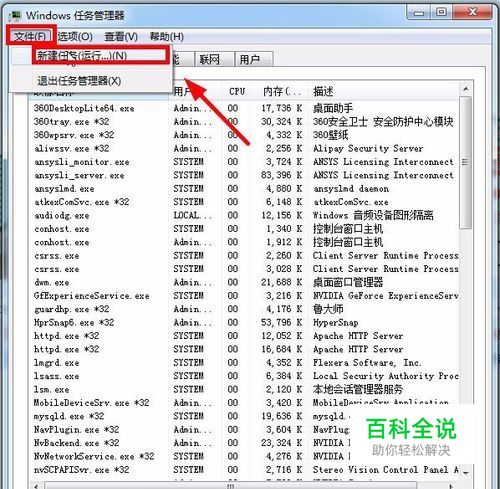
Task: Select the lsass.exe process
Action: [57, 376]
